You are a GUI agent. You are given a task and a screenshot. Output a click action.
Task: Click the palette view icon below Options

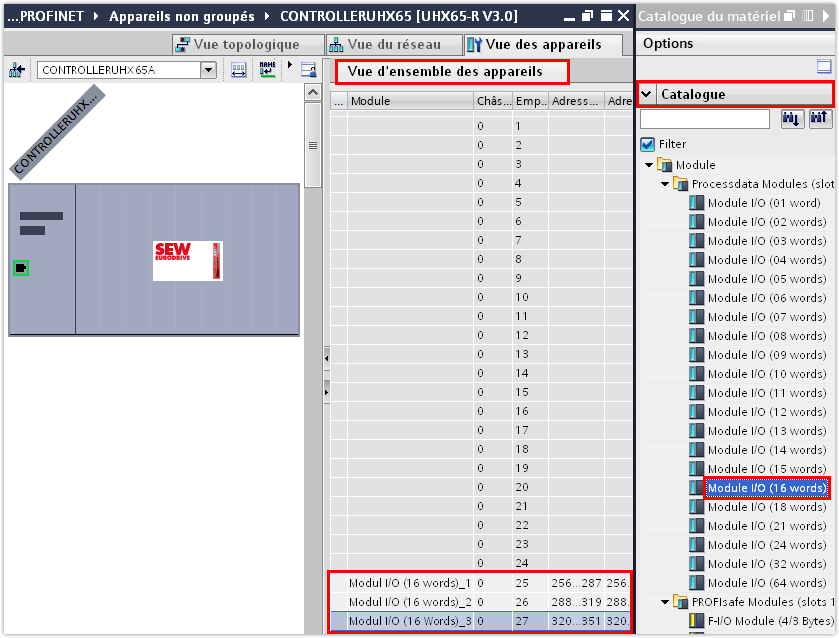coord(824,67)
